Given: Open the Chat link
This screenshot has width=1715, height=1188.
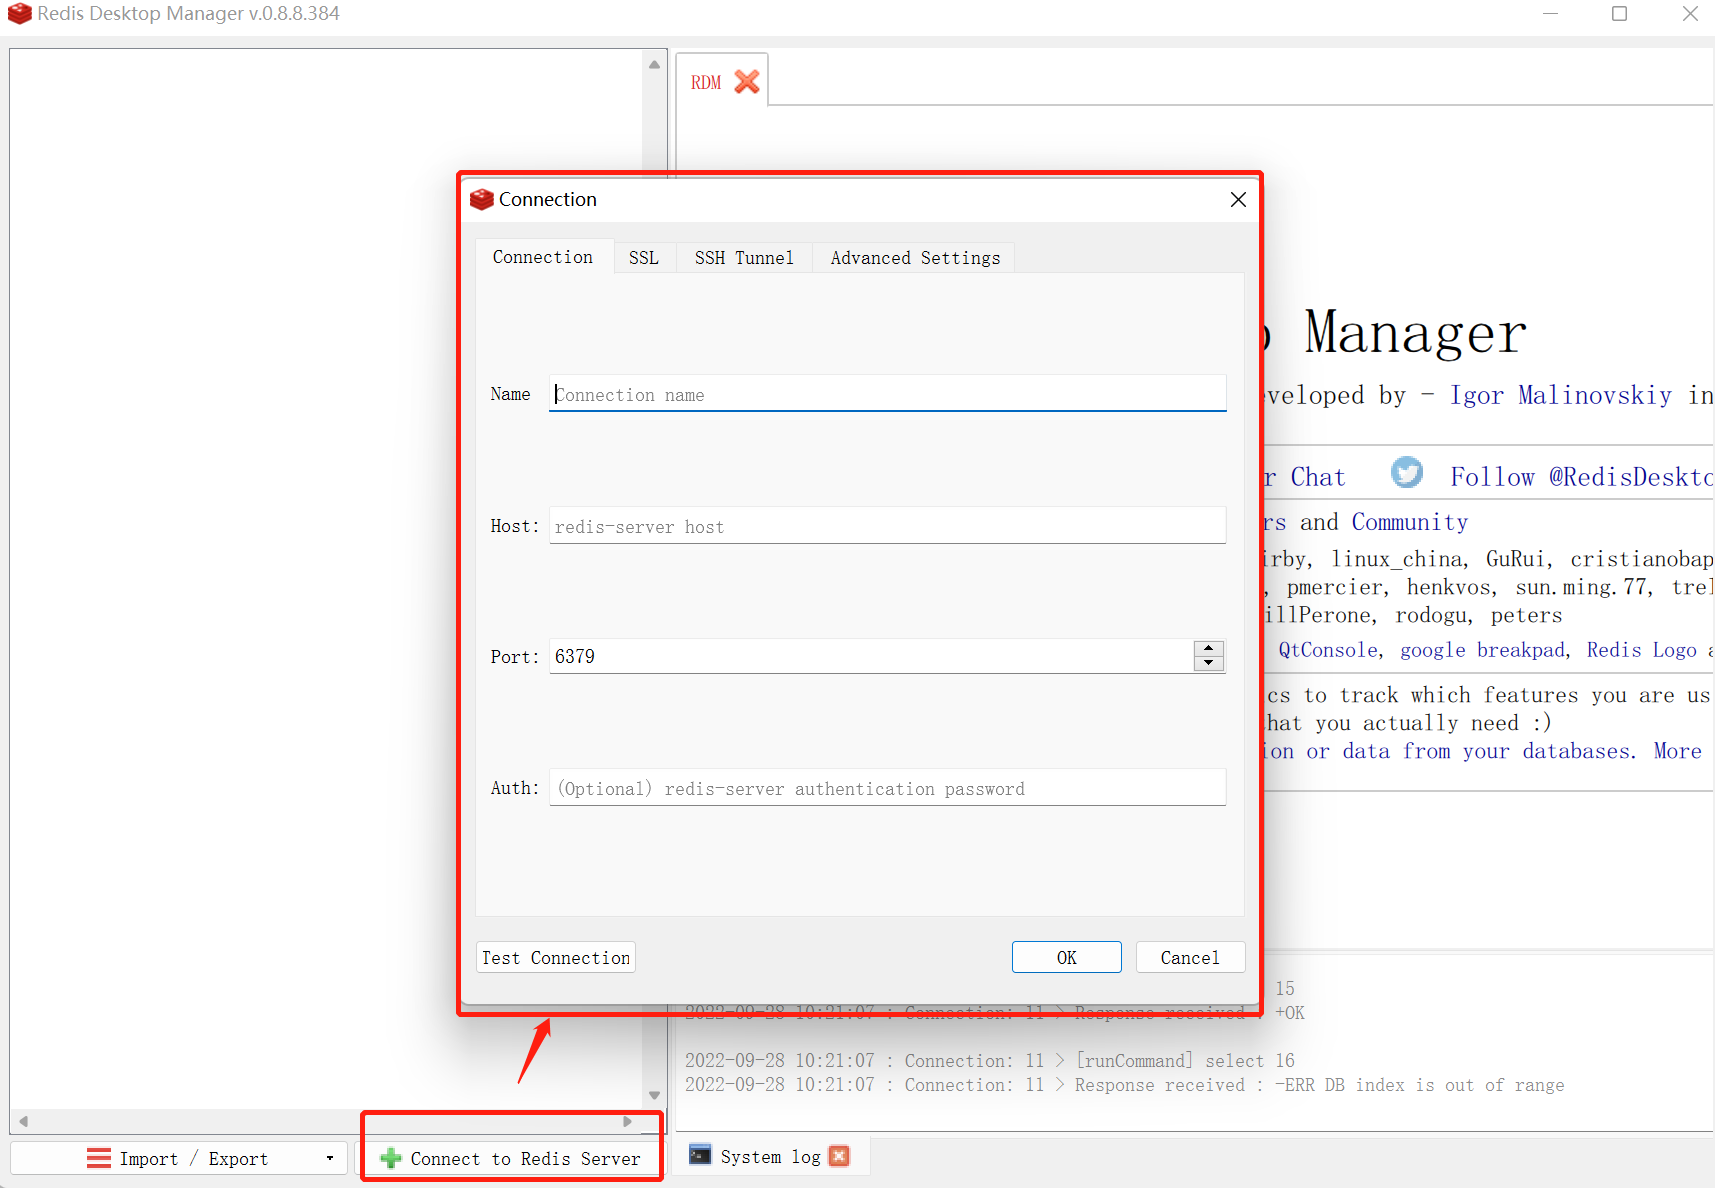Looking at the screenshot, I should [1317, 477].
